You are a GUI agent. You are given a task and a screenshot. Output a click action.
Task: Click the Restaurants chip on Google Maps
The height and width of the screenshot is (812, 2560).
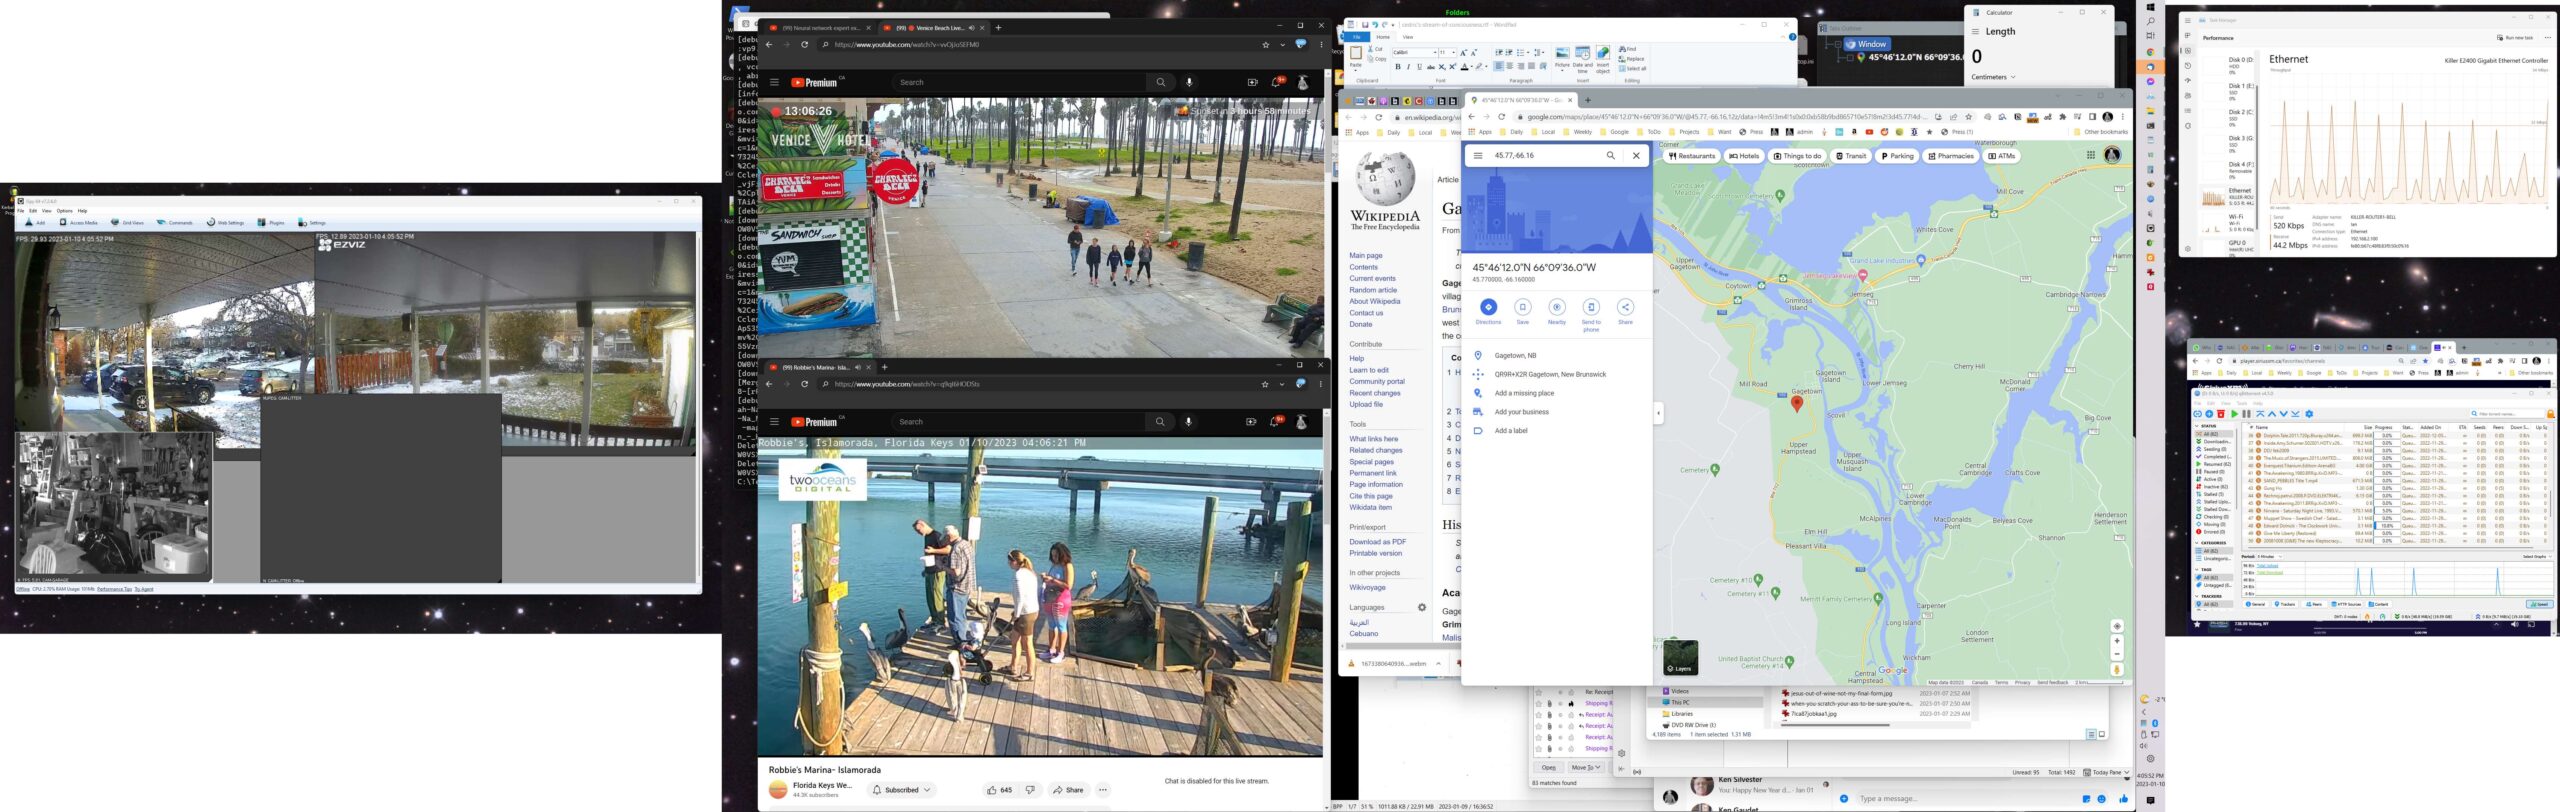coord(1692,156)
